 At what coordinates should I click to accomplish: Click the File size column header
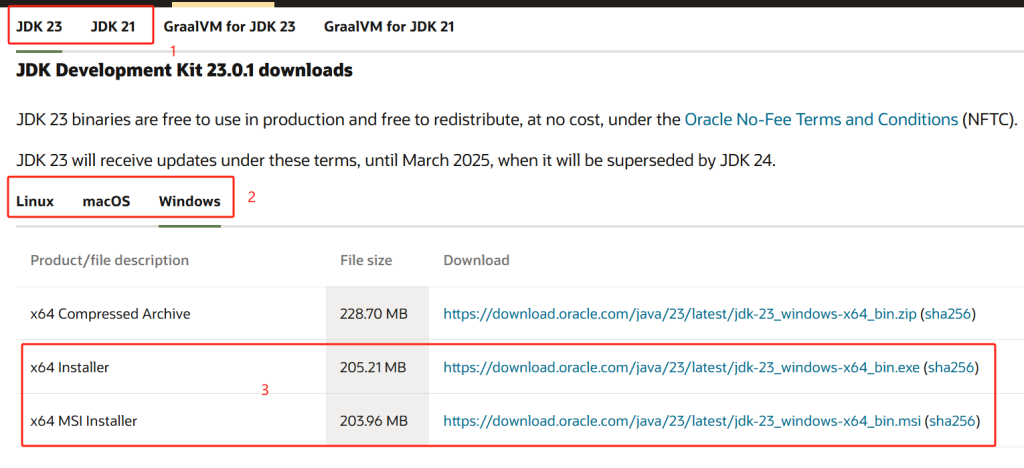click(367, 260)
